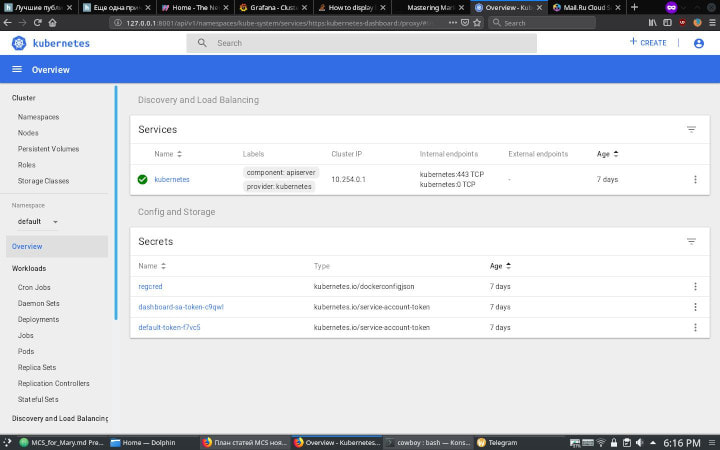Select Pods in the sidebar
Viewport: 720px width, 450px height.
click(x=26, y=351)
